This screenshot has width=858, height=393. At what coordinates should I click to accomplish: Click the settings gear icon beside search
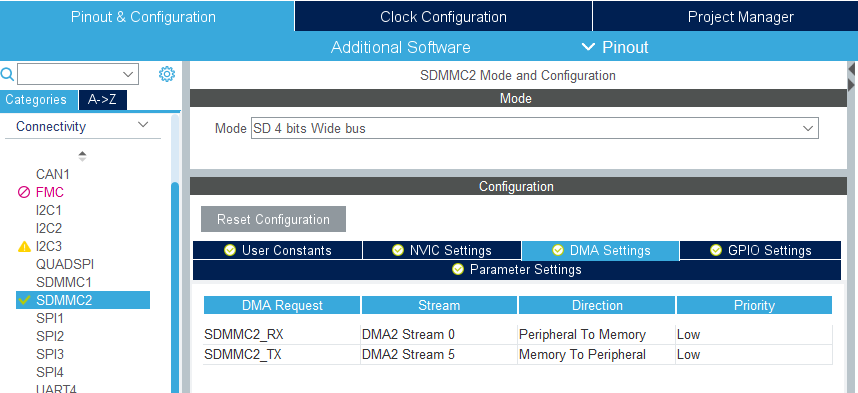(x=167, y=74)
